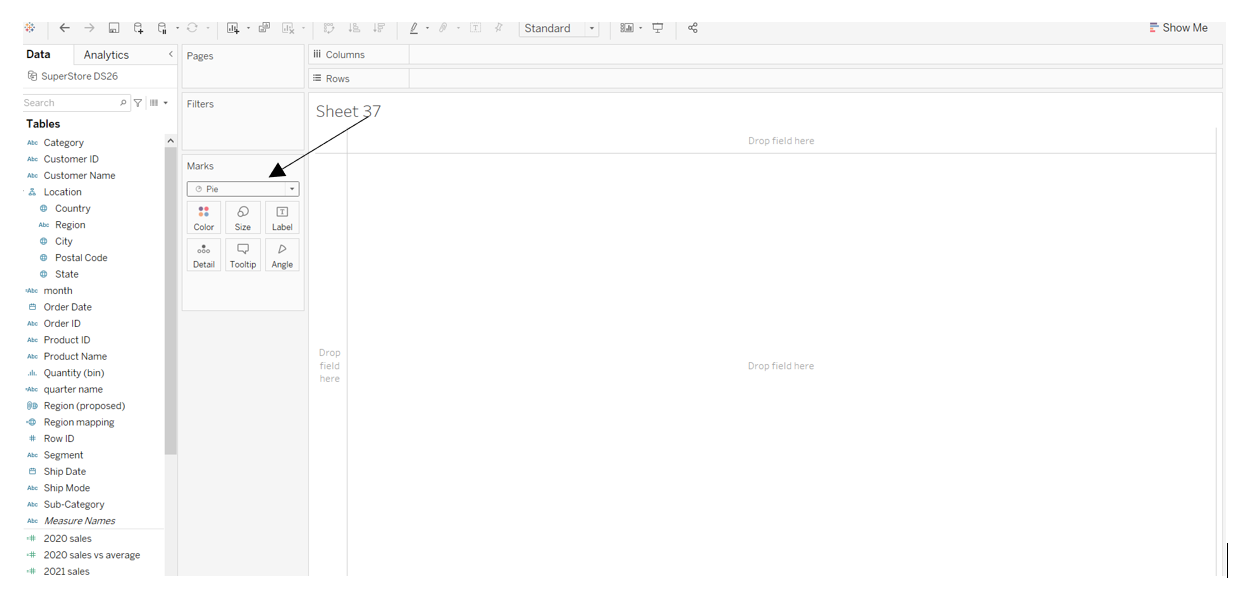Click the Sheet 37 title
Viewport: 1244px width, 594px height.
348,112
